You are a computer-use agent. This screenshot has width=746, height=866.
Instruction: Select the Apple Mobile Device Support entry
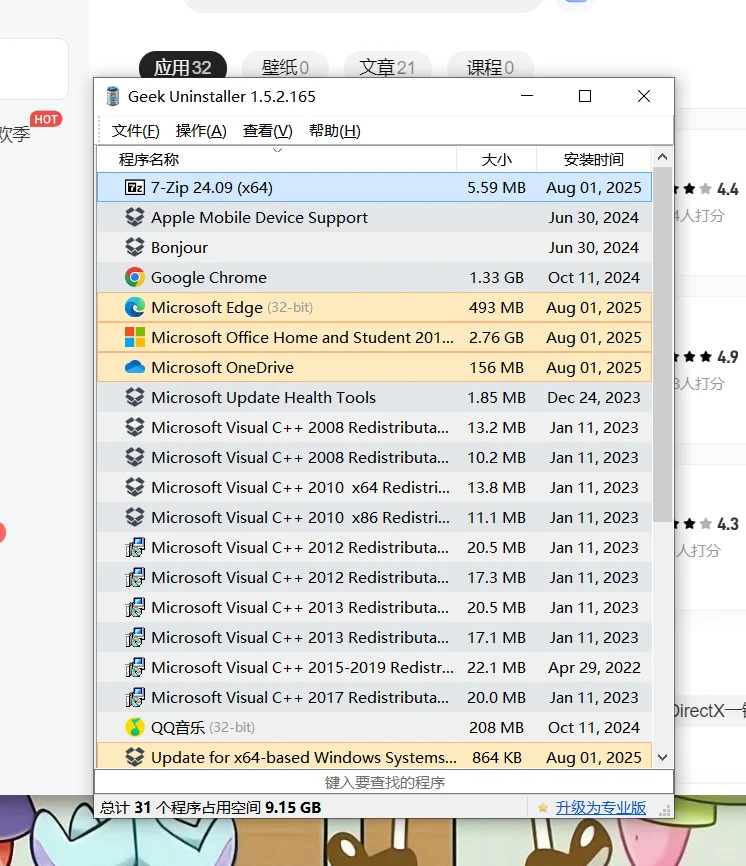coord(374,217)
